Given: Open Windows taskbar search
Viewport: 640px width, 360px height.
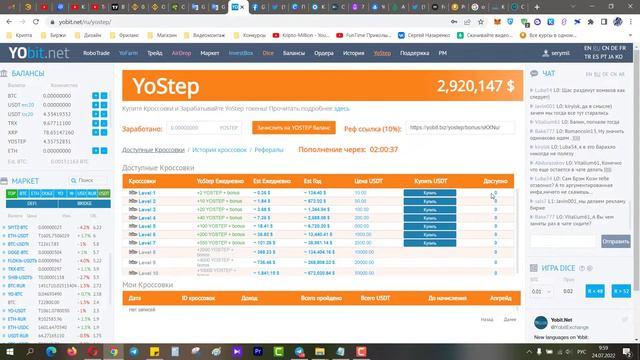Looking at the screenshot, I should (x=30, y=351).
